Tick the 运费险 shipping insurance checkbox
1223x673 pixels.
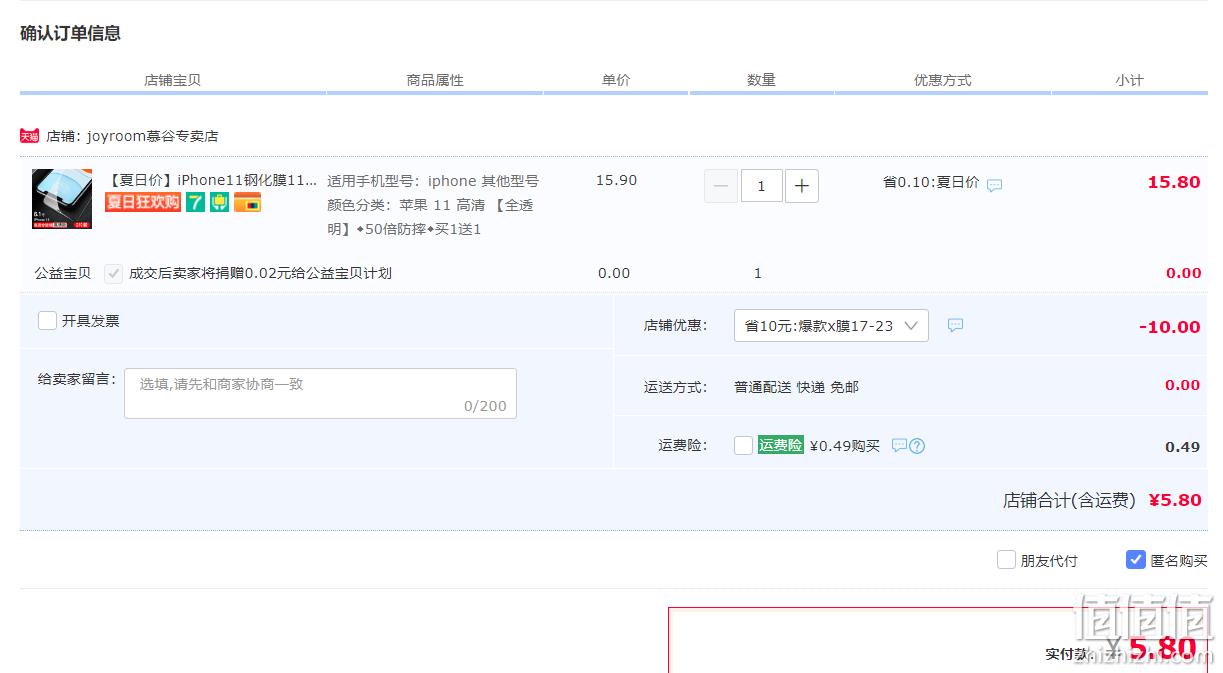743,445
